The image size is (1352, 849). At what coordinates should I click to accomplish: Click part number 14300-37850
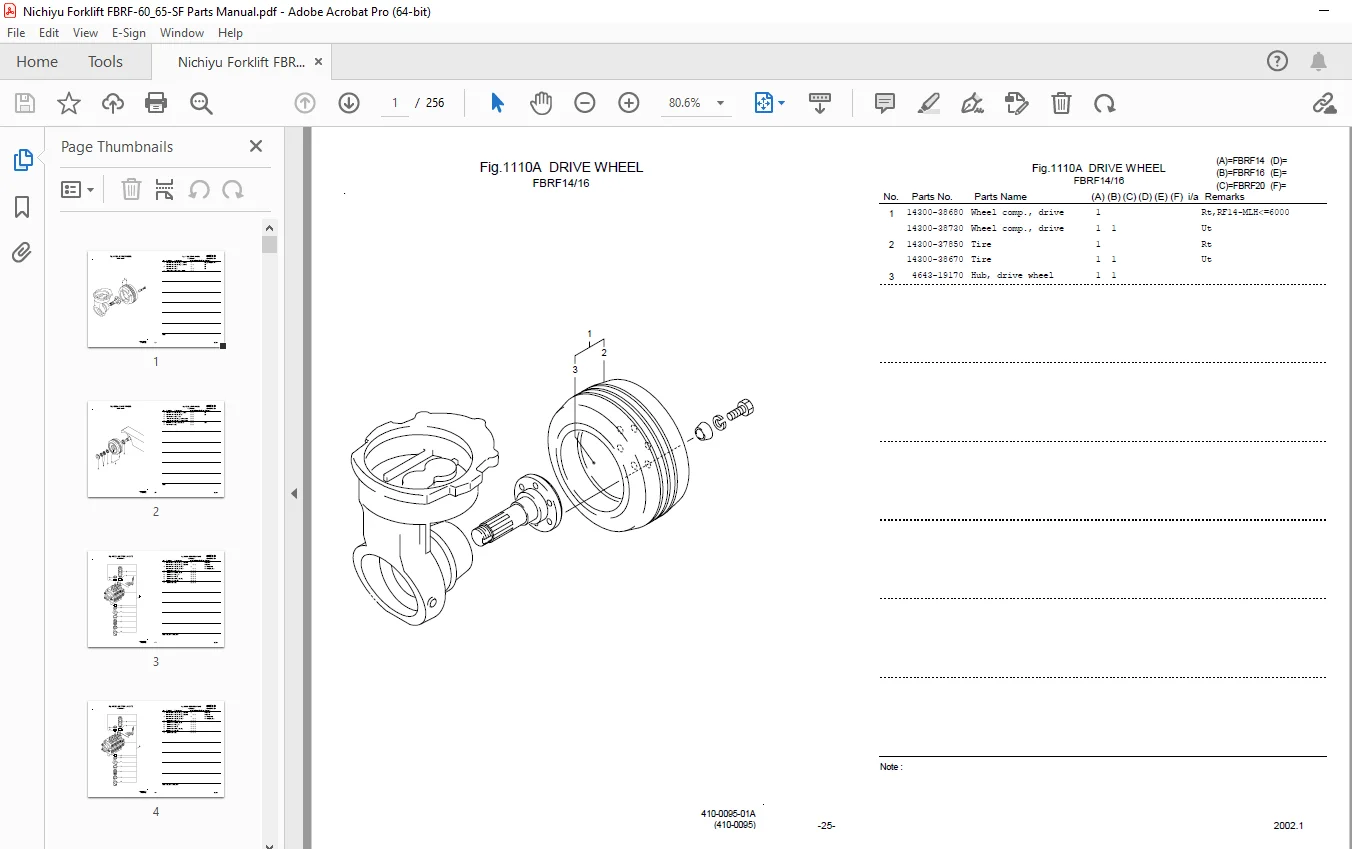935,244
